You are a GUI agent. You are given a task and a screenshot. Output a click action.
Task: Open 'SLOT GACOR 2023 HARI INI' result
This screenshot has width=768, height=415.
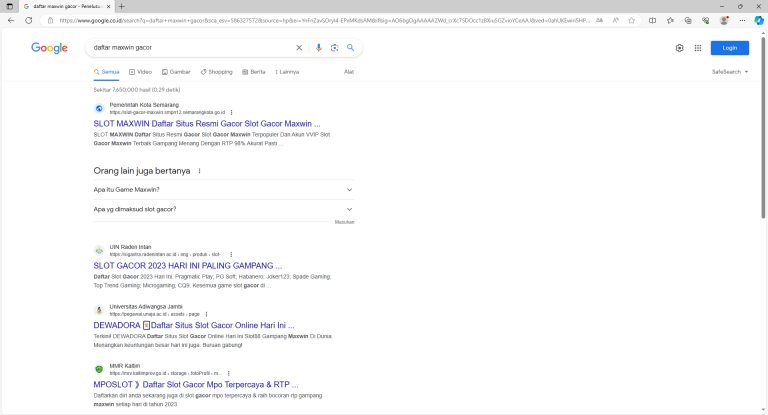[188, 266]
